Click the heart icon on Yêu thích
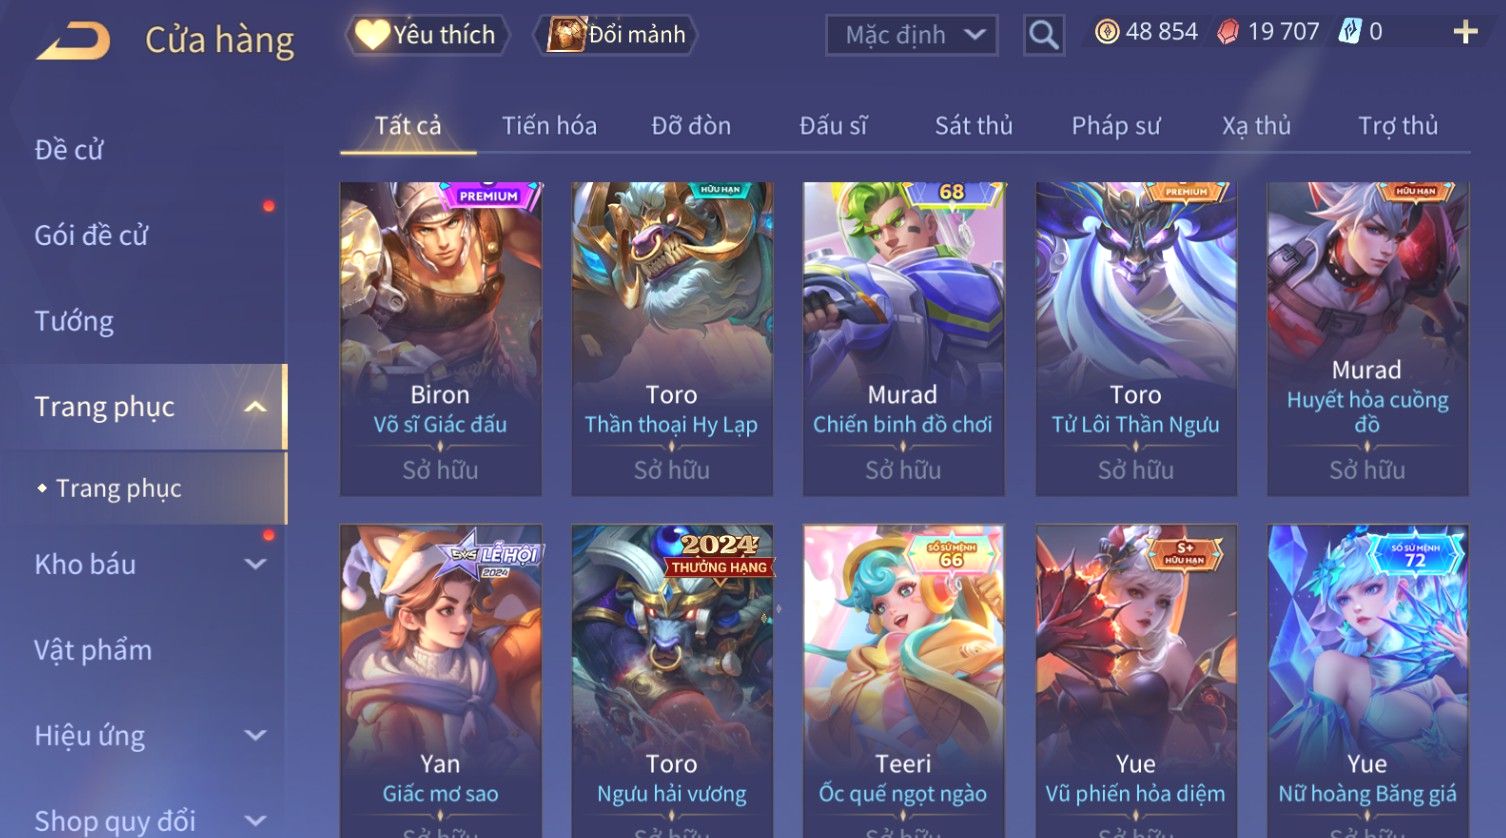Screen dimensions: 1506x838 [372, 35]
